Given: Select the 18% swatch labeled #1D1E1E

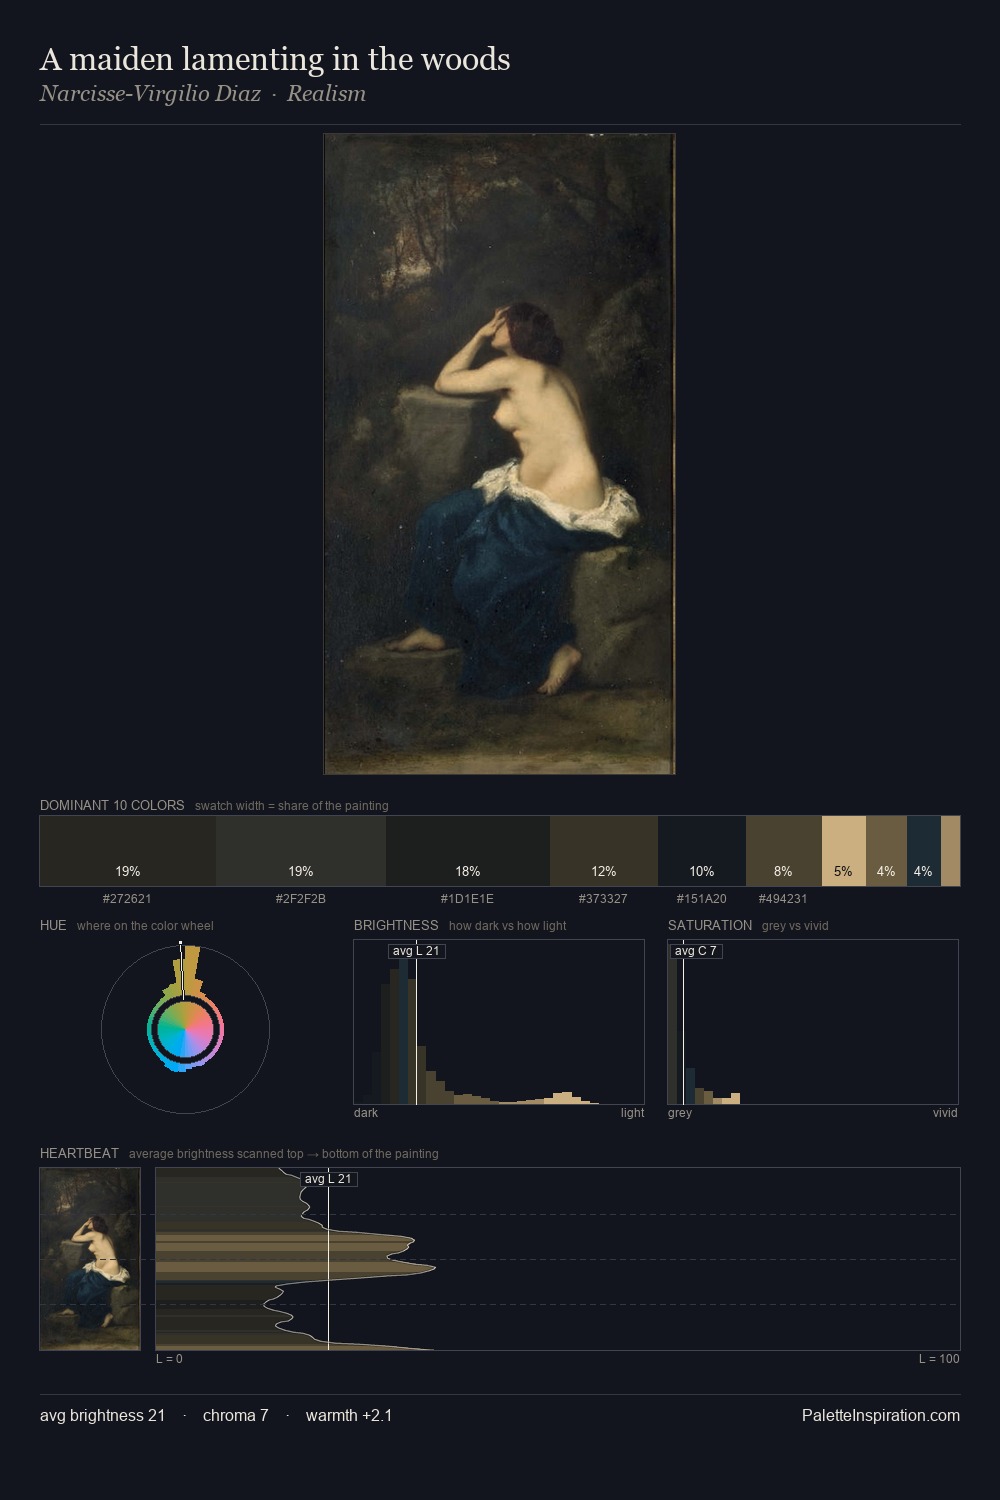Looking at the screenshot, I should 468,851.
